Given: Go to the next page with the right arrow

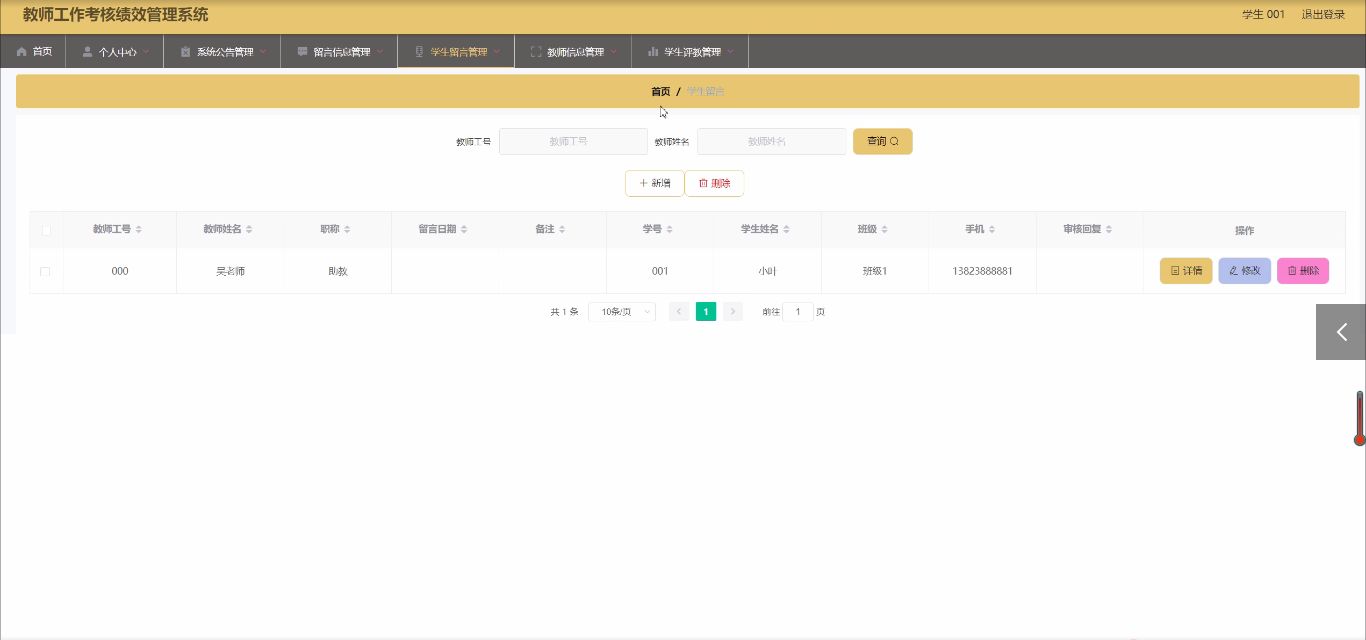Looking at the screenshot, I should (733, 312).
